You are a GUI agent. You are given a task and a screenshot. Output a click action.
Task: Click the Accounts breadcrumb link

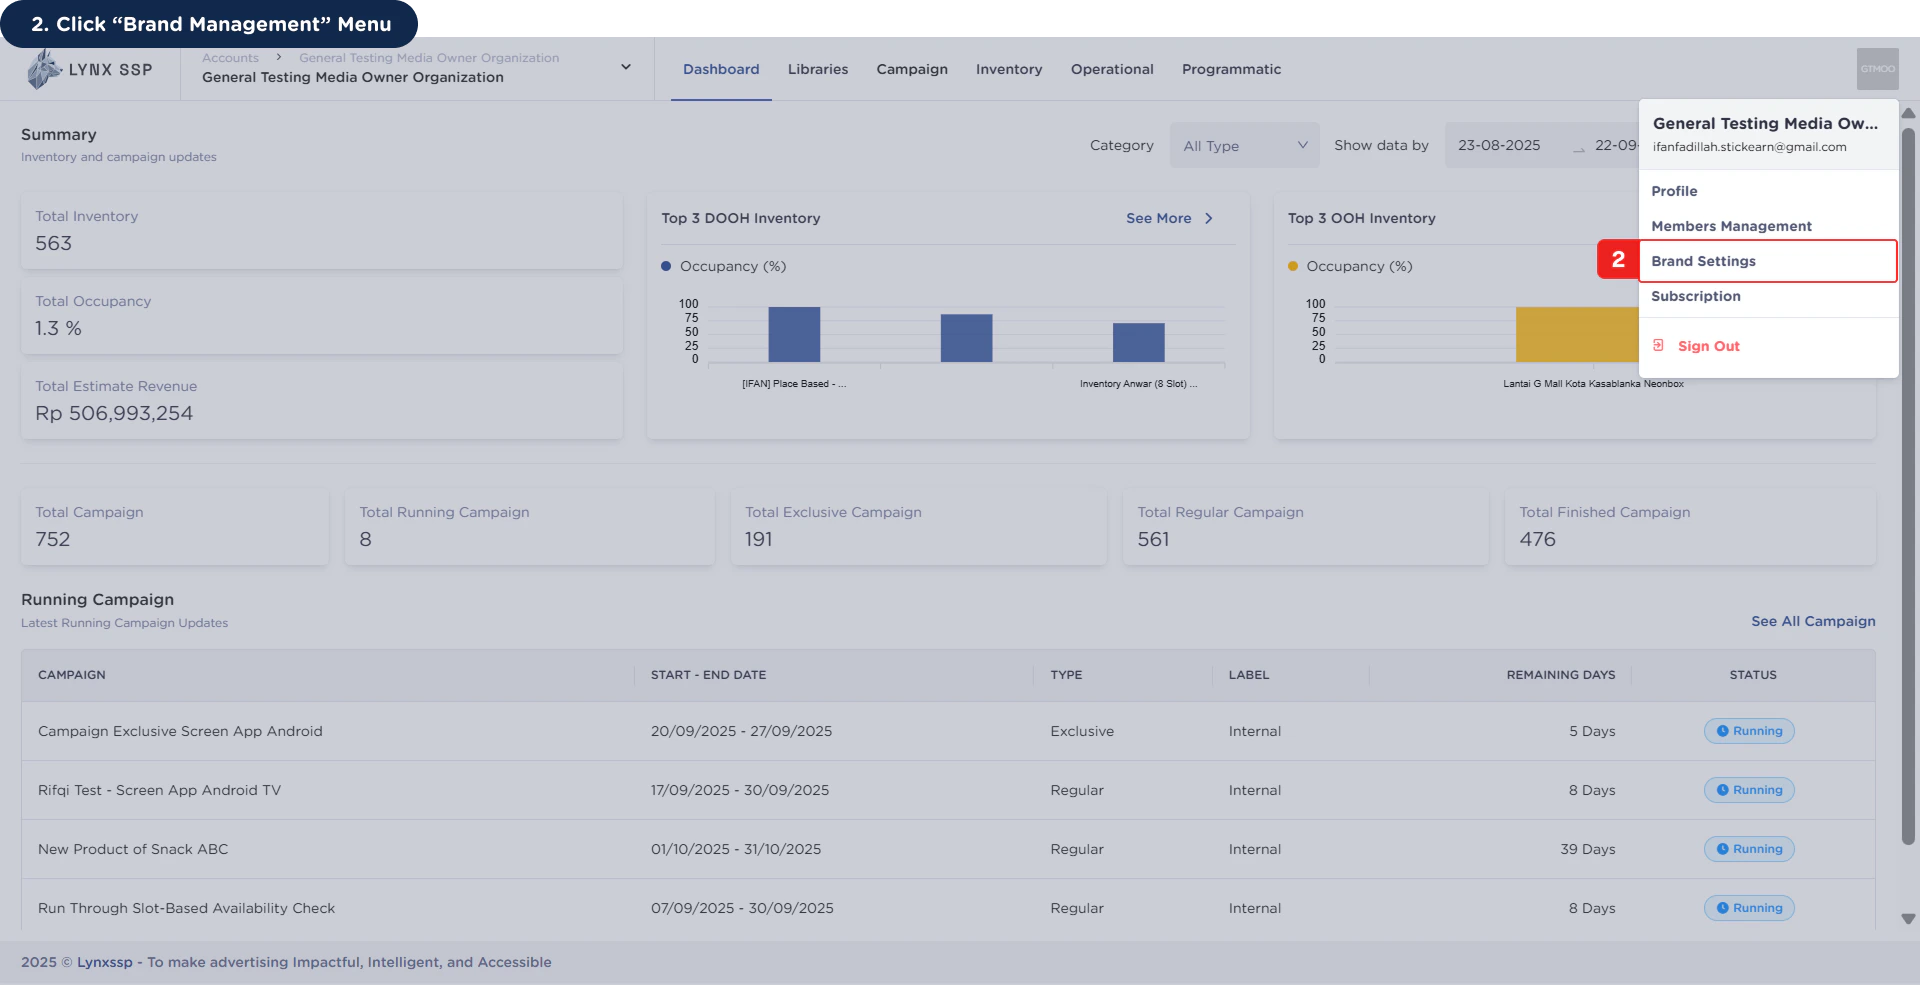(230, 58)
